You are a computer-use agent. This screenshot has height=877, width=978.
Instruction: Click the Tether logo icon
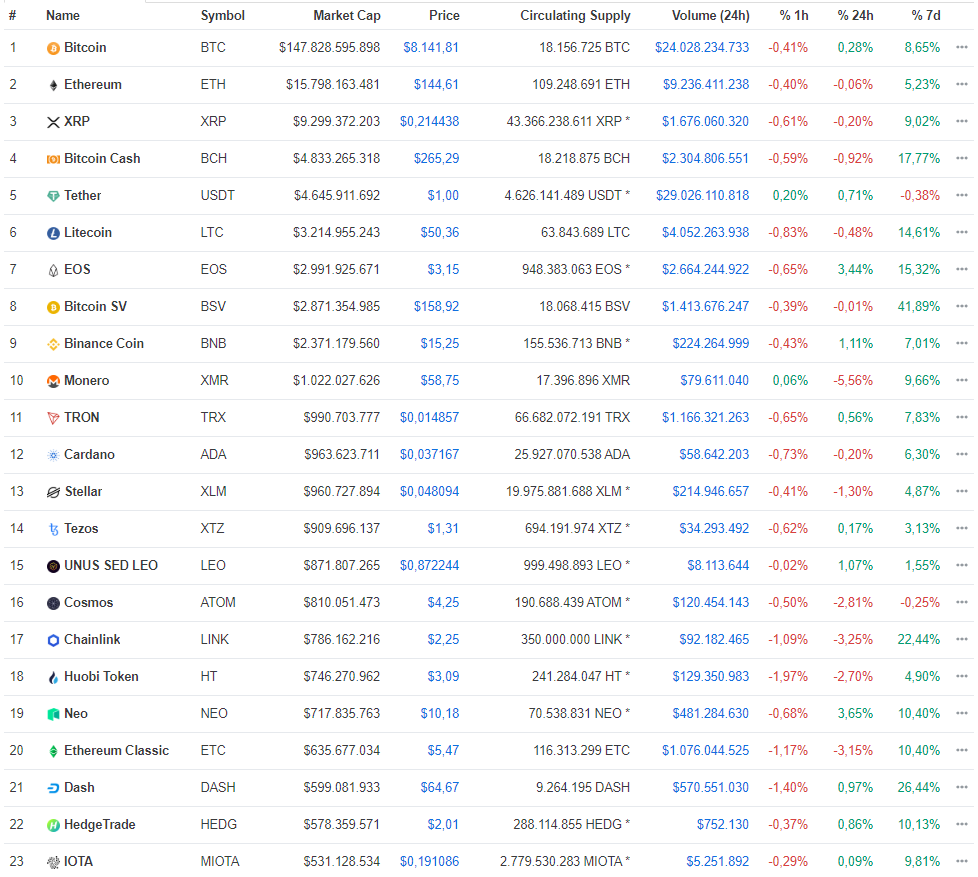(53, 196)
